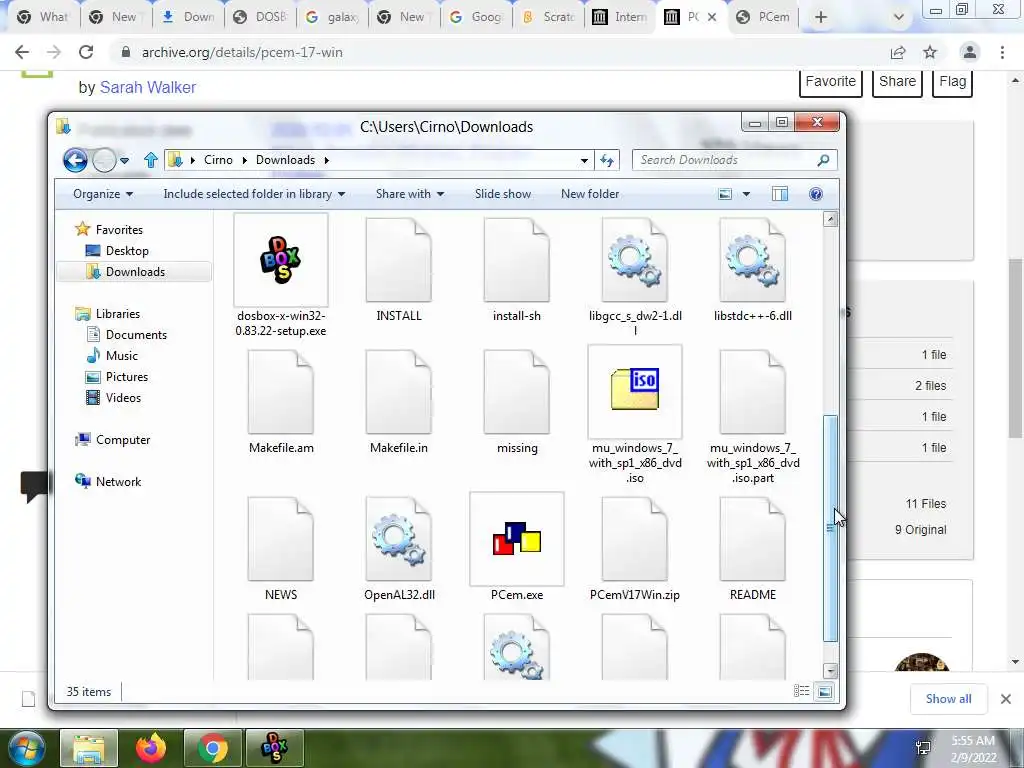
Task: Select the INSTALL file icon
Action: coord(398,260)
